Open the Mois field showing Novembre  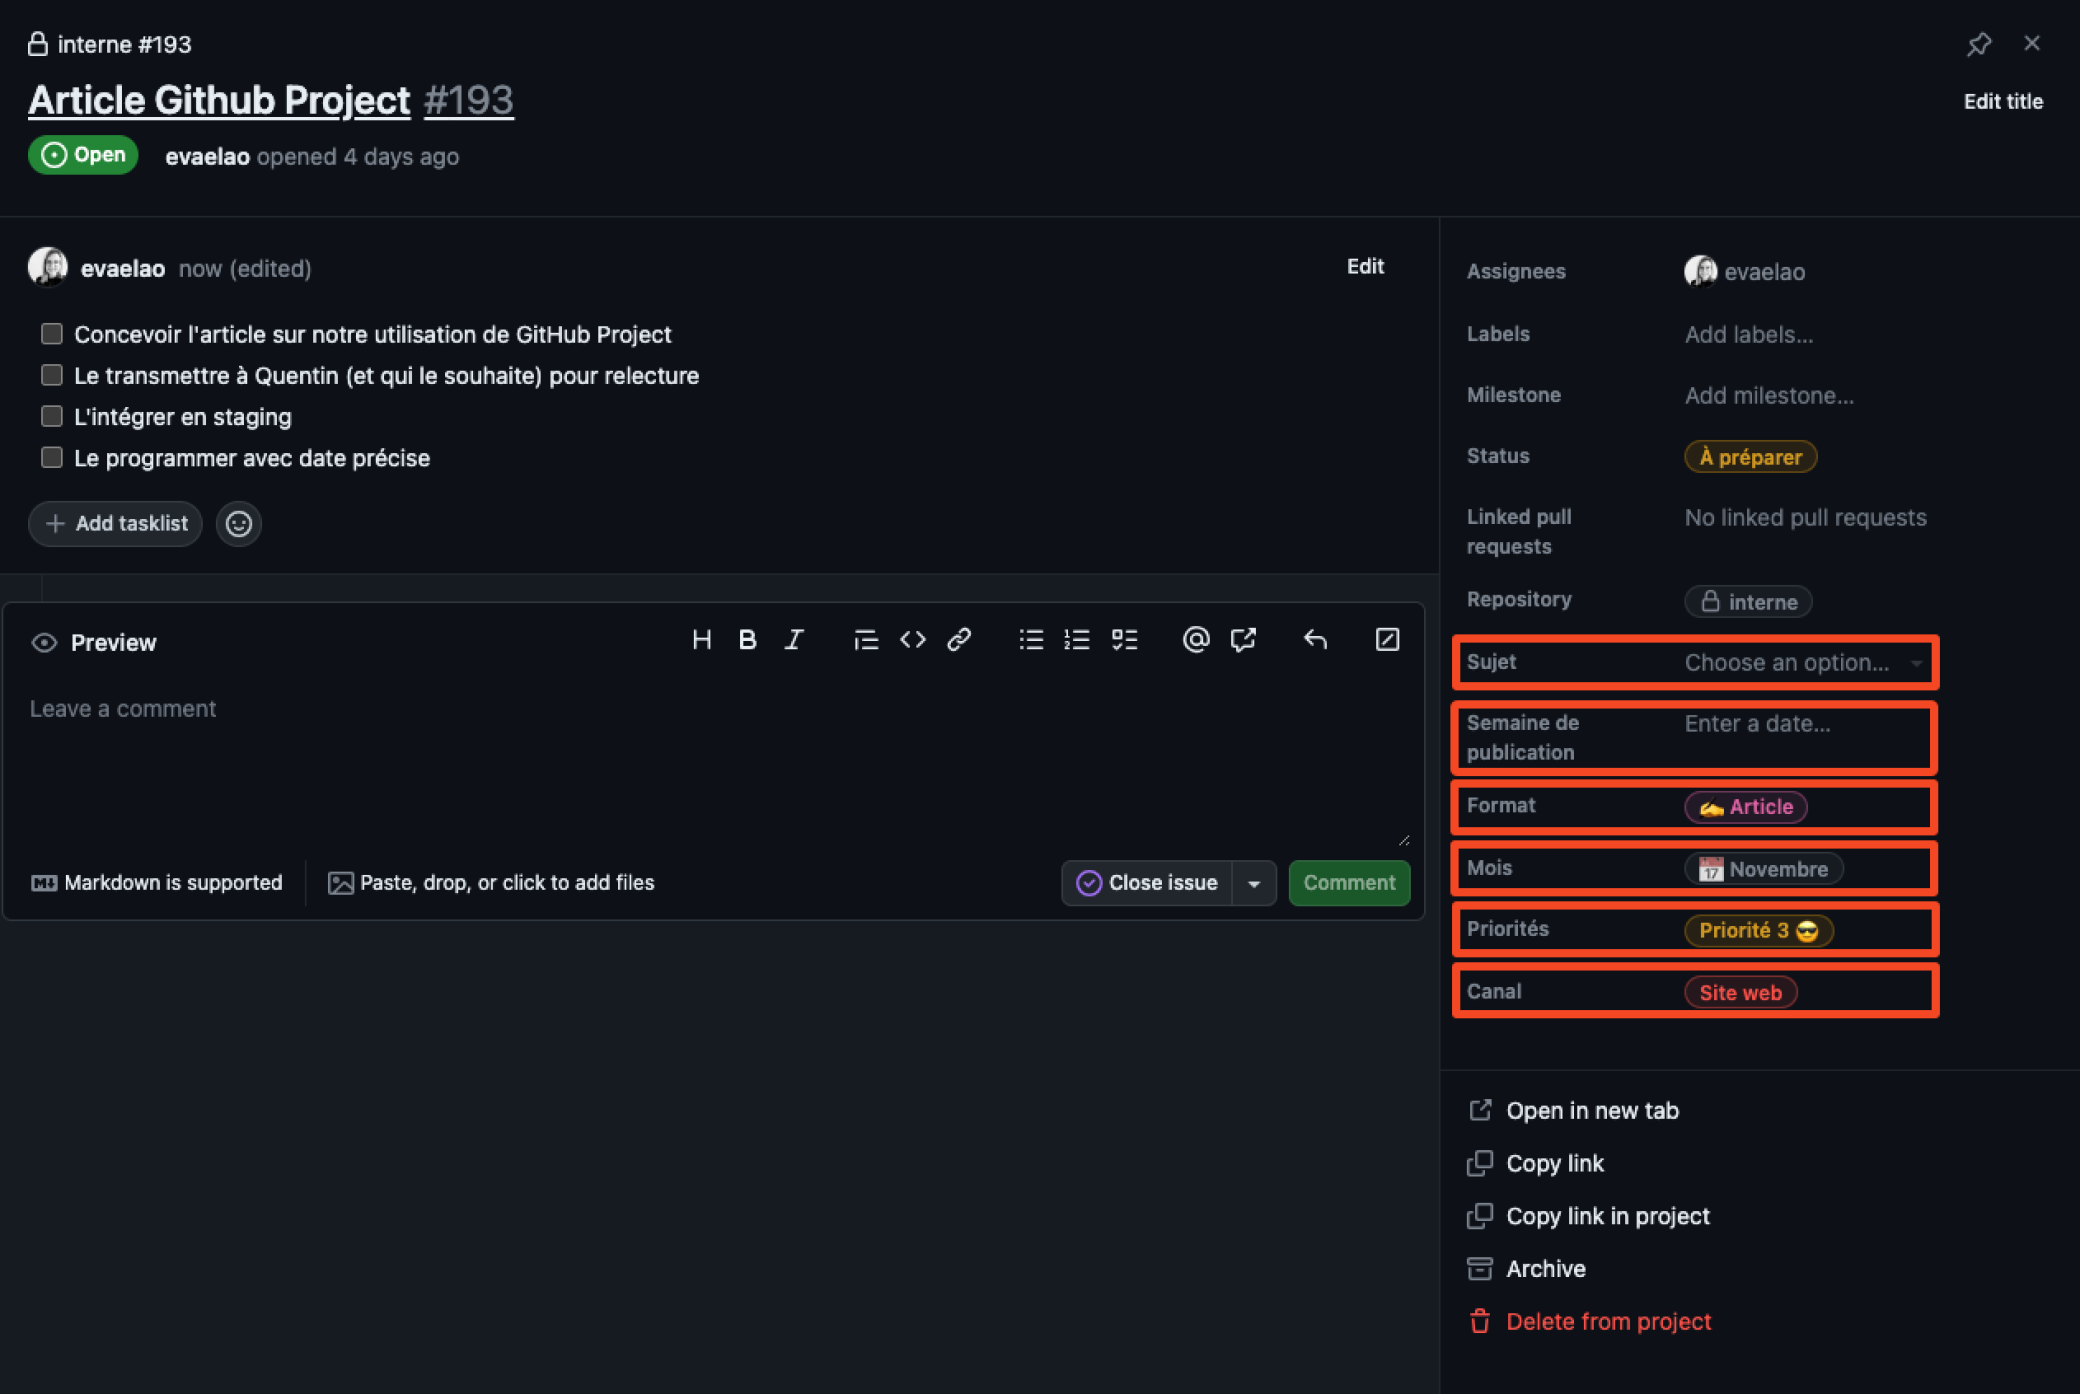click(x=1763, y=868)
